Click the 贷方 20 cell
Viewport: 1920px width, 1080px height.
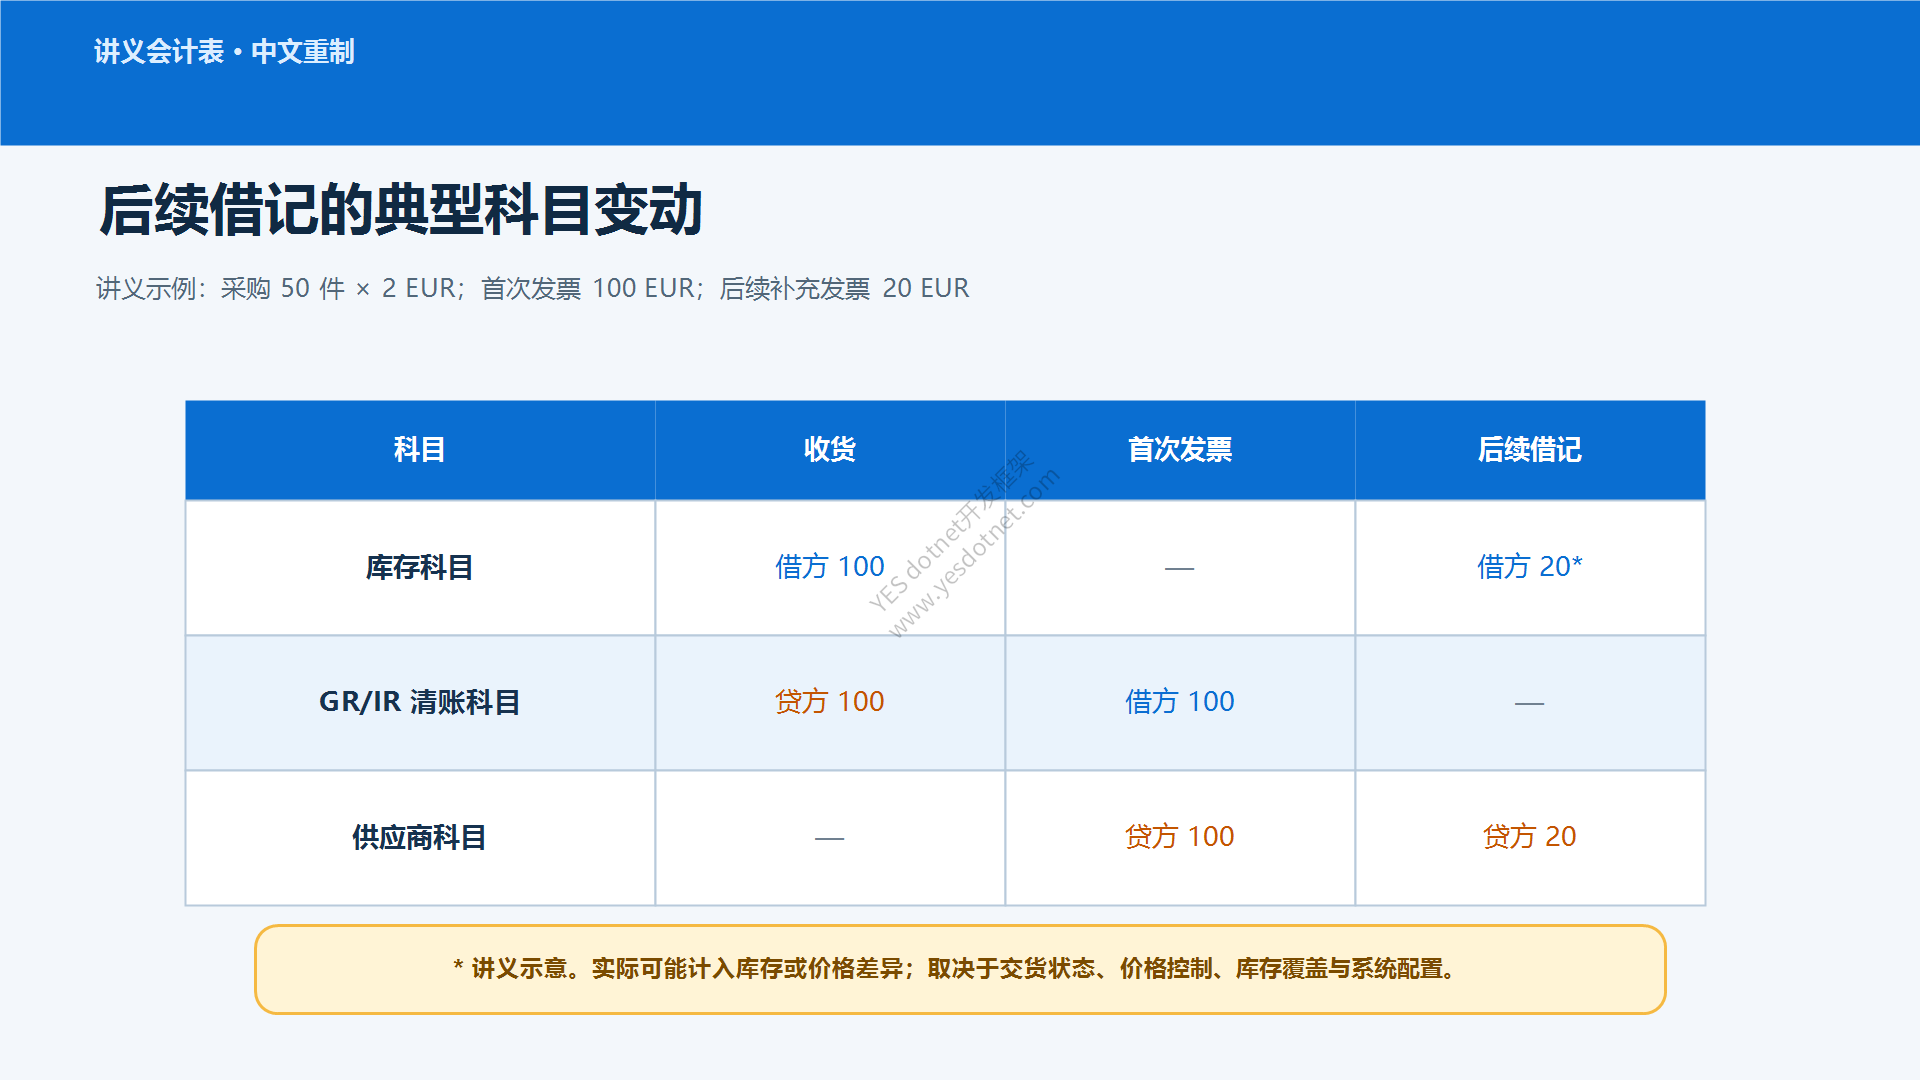(1530, 837)
